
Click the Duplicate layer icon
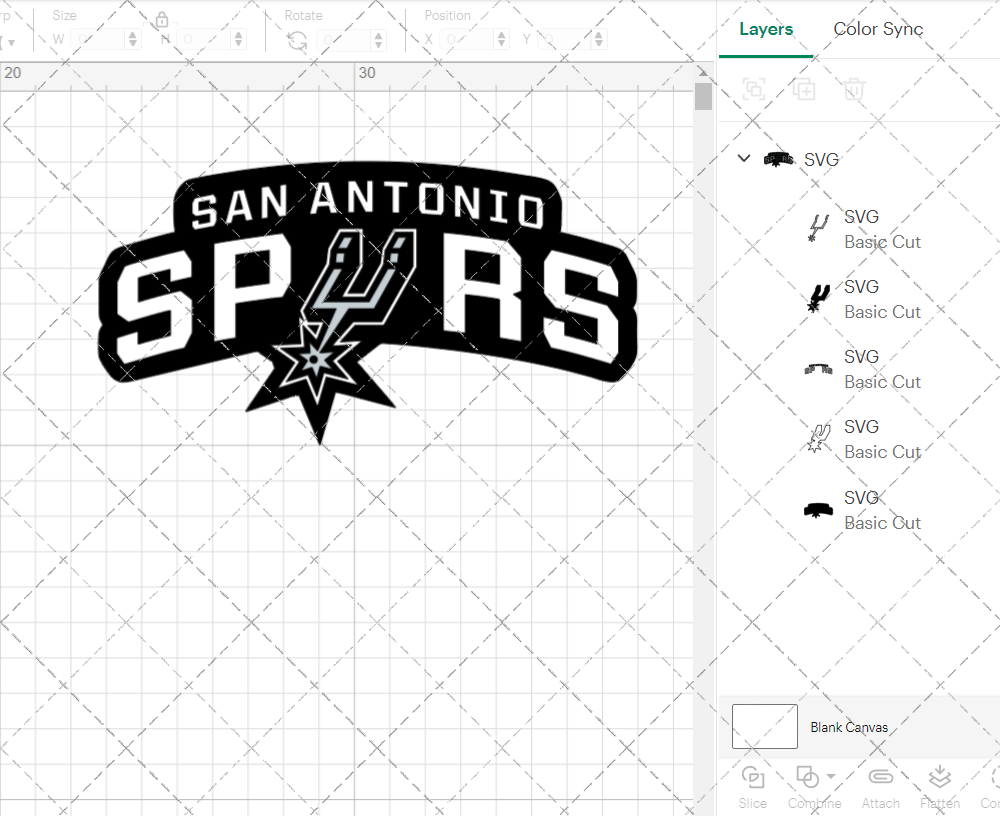tap(804, 89)
